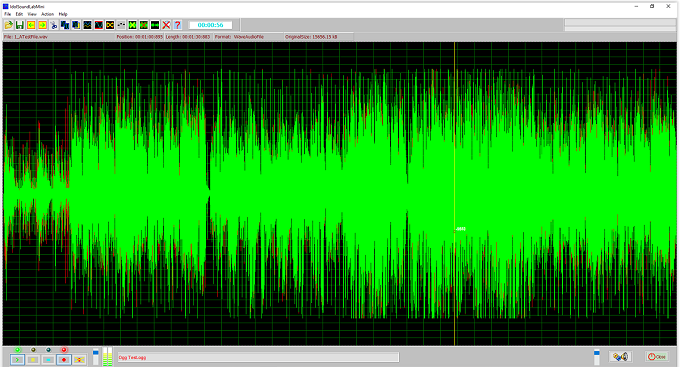Viewport: 680px width, 367px height.
Task: Click the cyan Pause button
Action: (49, 360)
